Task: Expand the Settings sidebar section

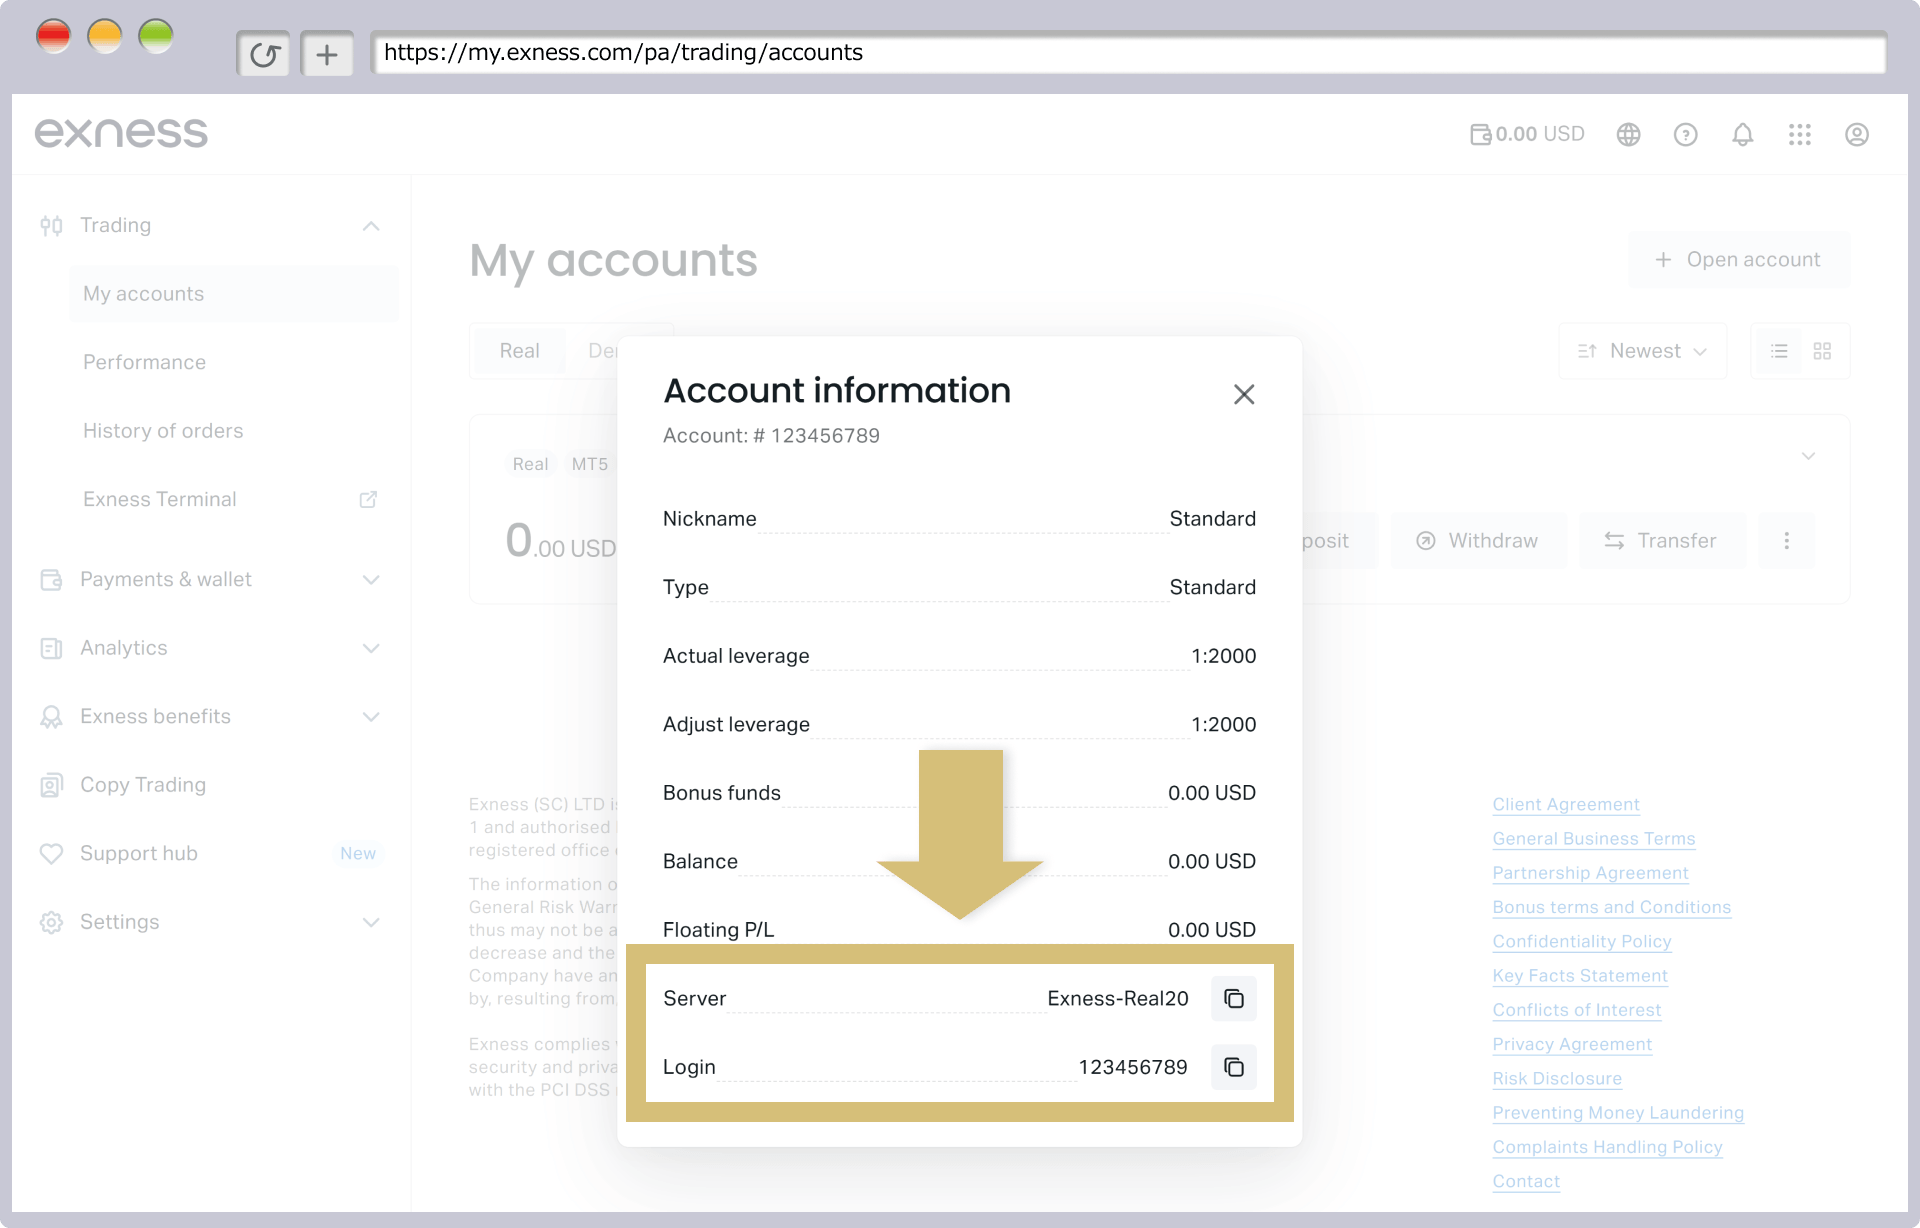Action: click(x=371, y=922)
